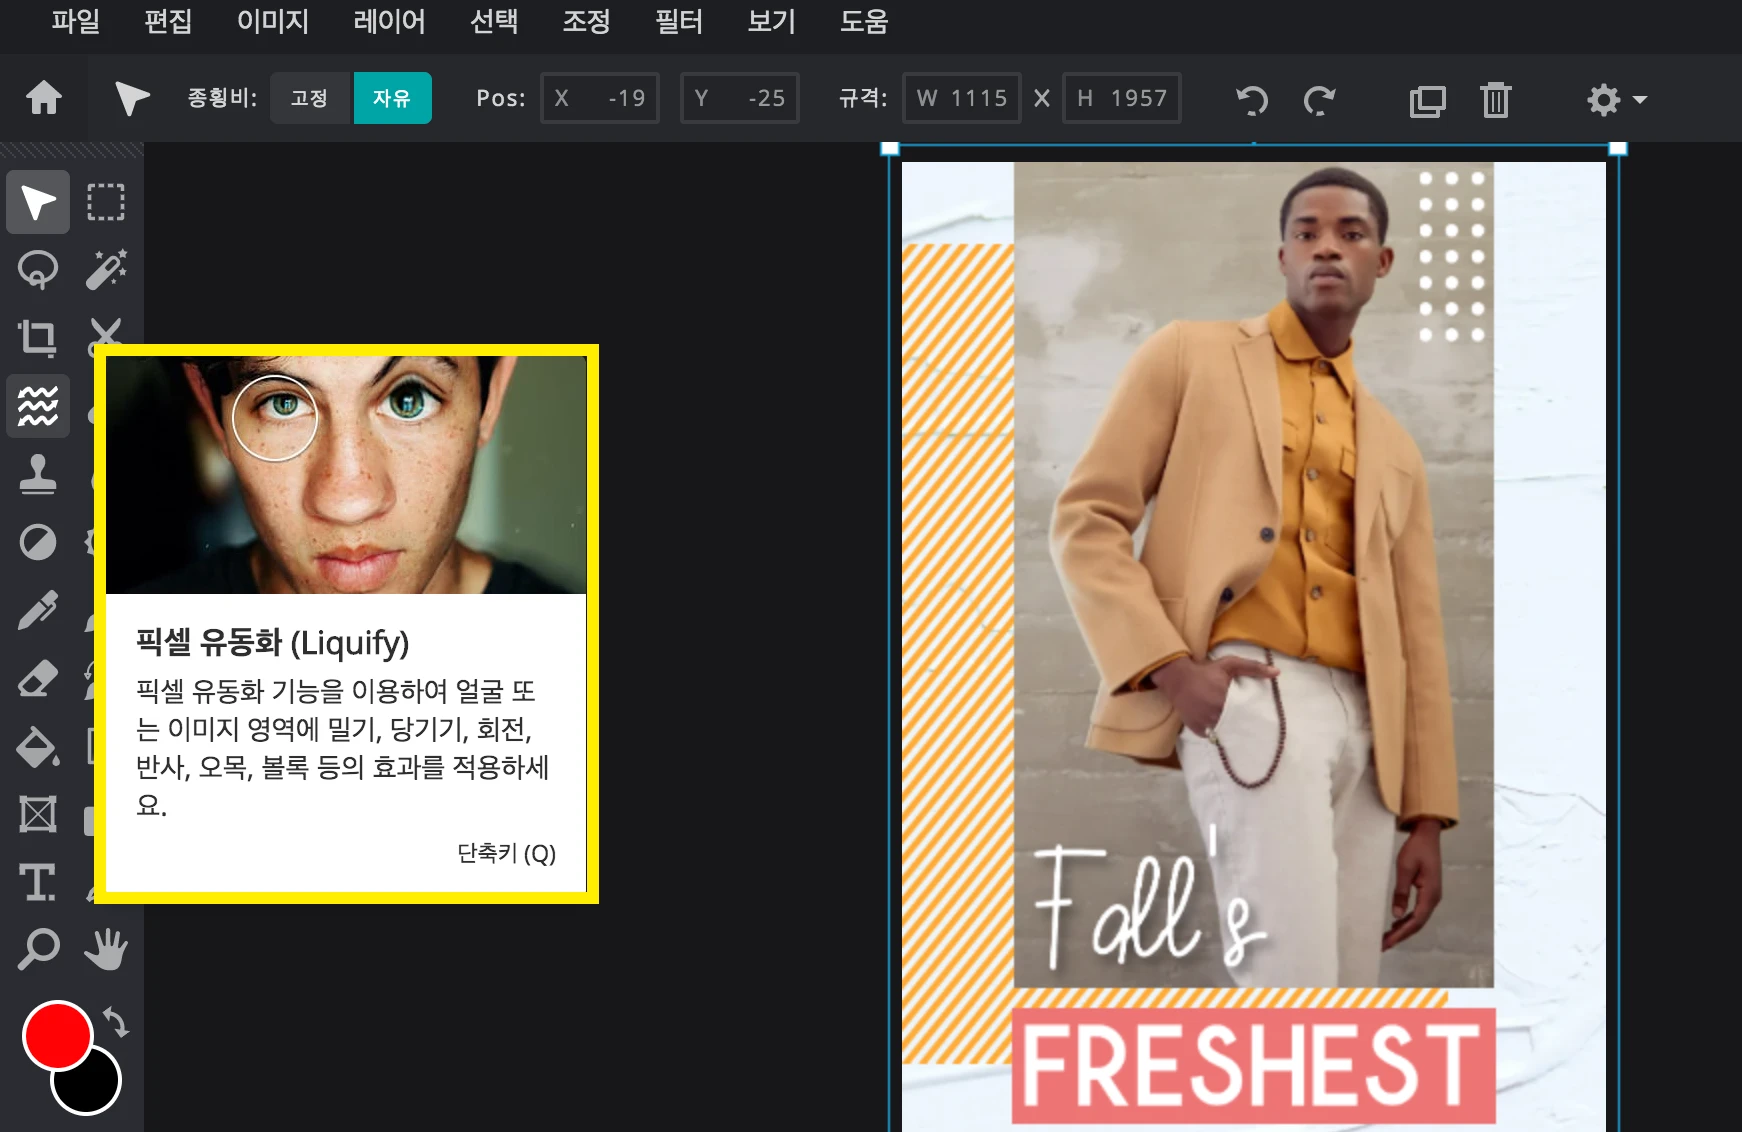Set aspect ratio to 고정 (fixed)

point(310,98)
